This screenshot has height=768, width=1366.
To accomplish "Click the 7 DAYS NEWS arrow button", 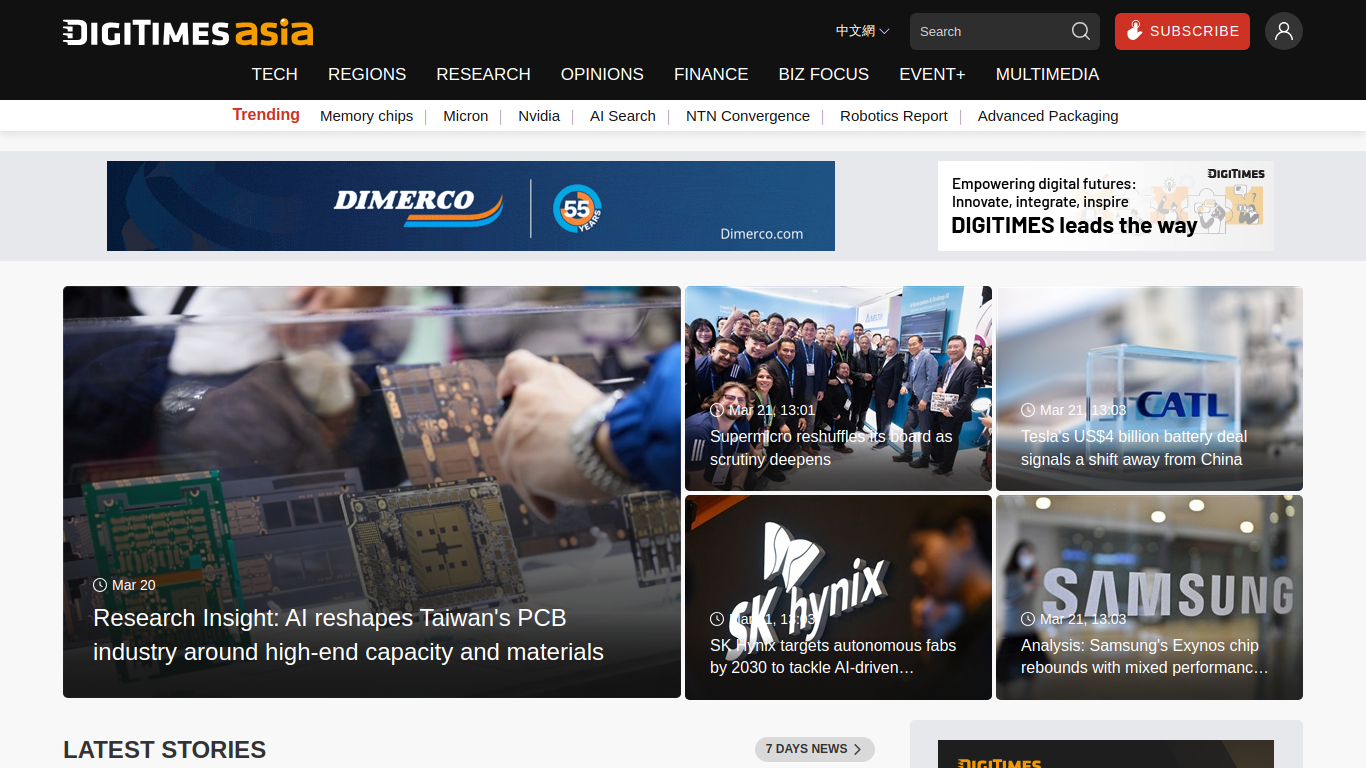I will point(815,749).
